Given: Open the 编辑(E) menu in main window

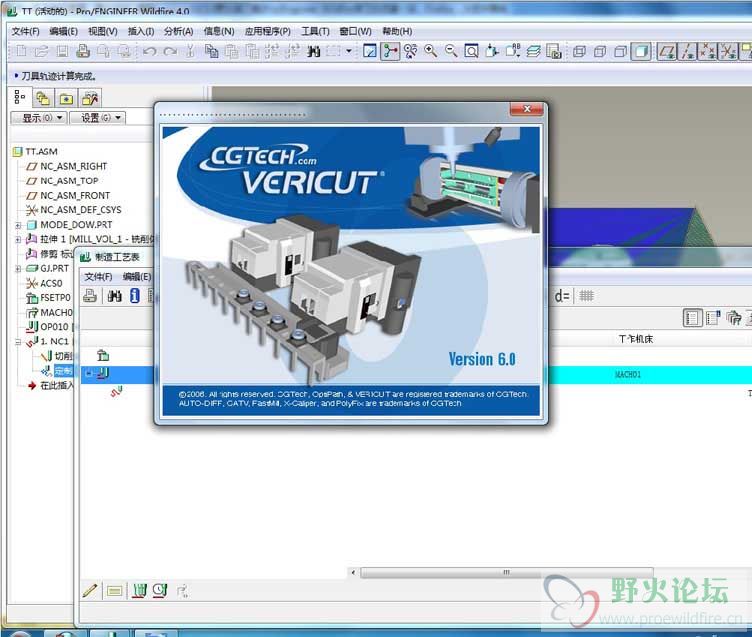Looking at the screenshot, I should tap(63, 32).
